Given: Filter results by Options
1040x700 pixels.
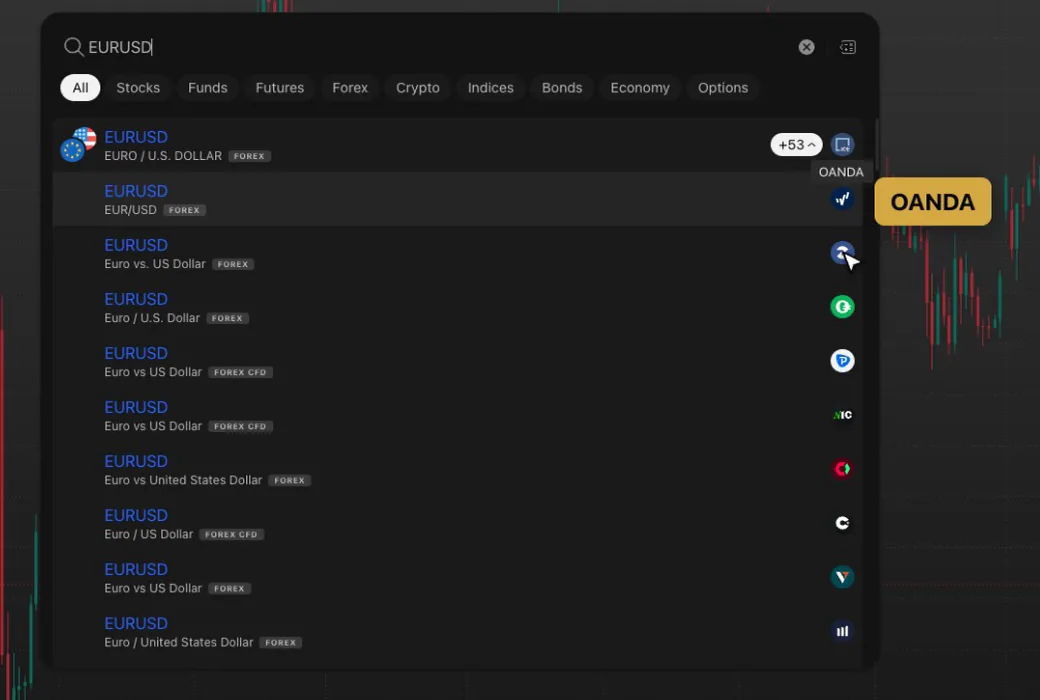Looking at the screenshot, I should (x=723, y=88).
